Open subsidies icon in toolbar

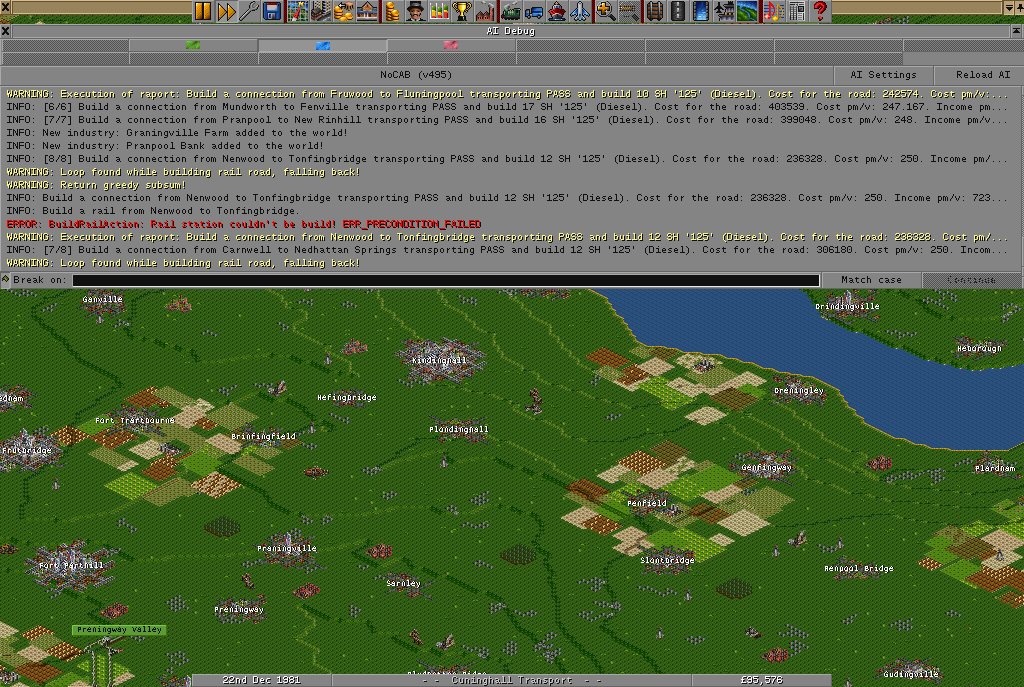pos(344,11)
